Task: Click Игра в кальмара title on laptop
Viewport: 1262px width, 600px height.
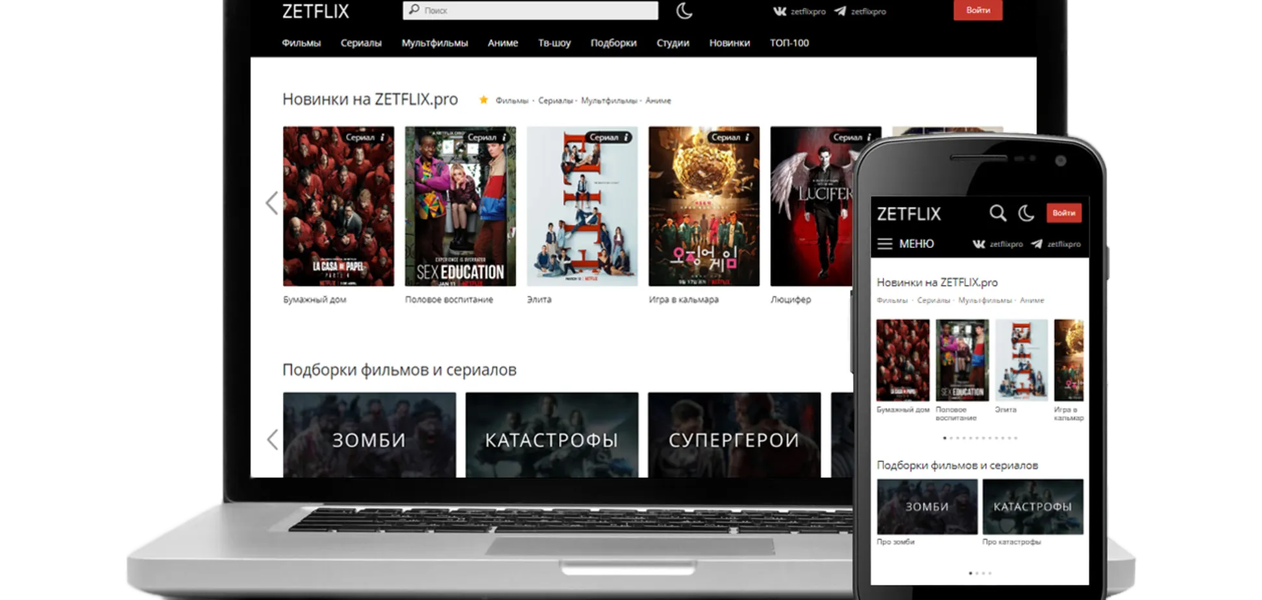Action: [684, 300]
